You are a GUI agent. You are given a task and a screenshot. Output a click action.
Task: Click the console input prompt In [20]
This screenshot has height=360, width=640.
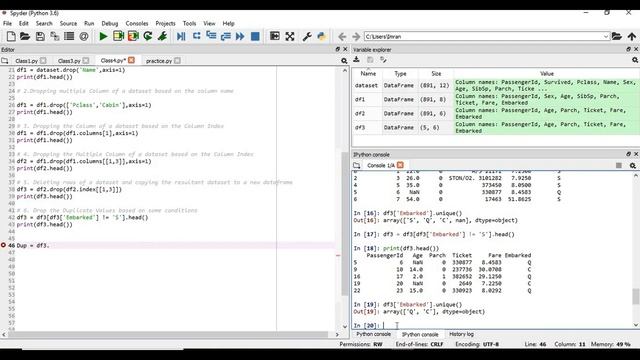(x=367, y=326)
